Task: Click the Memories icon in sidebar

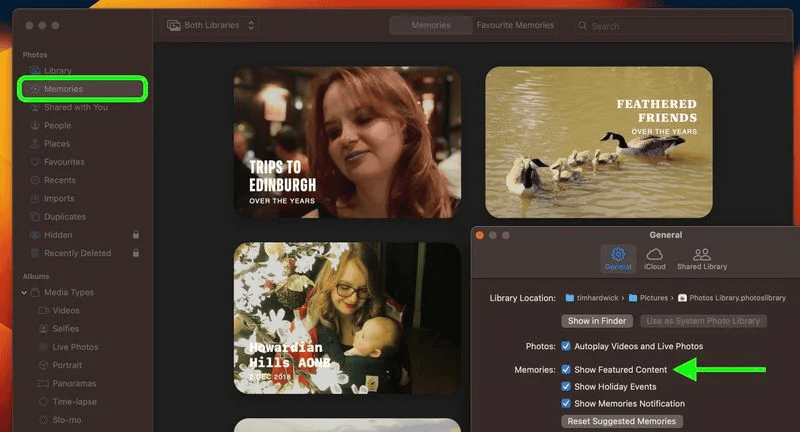Action: pos(35,89)
